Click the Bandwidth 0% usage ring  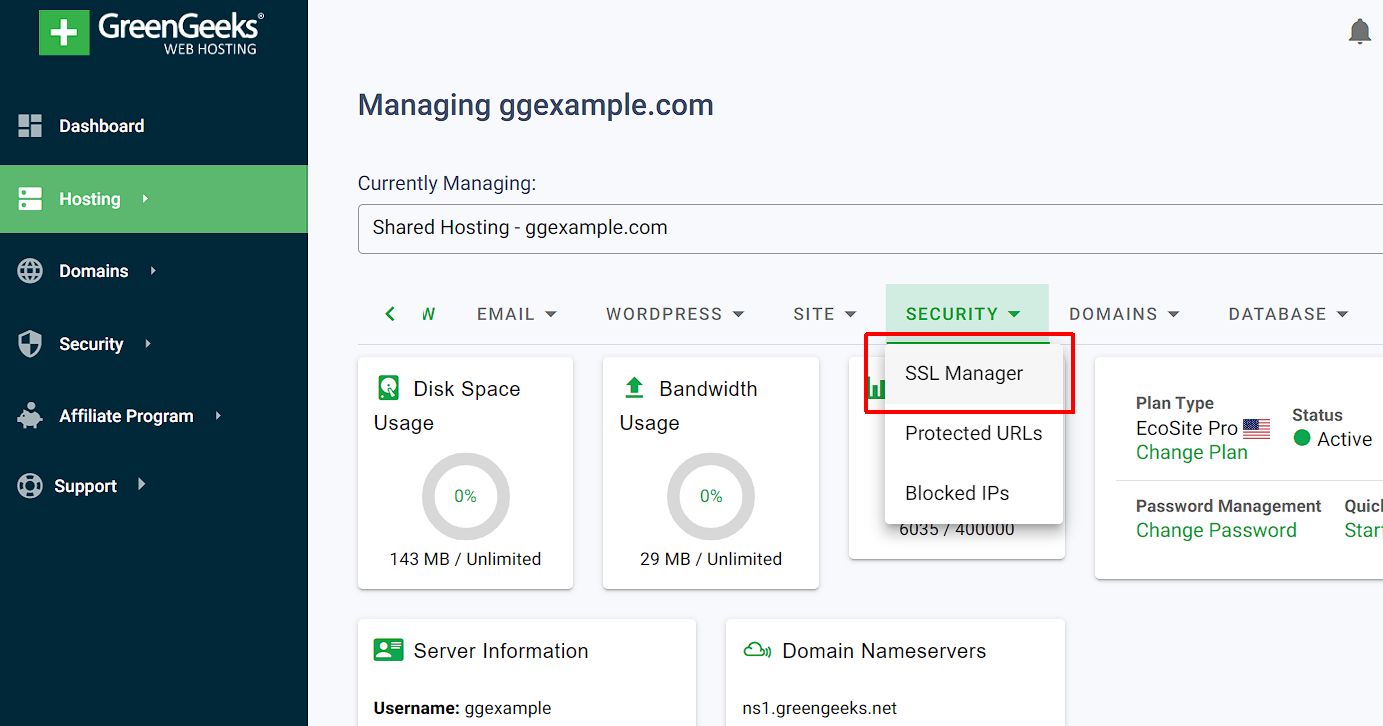coord(711,497)
